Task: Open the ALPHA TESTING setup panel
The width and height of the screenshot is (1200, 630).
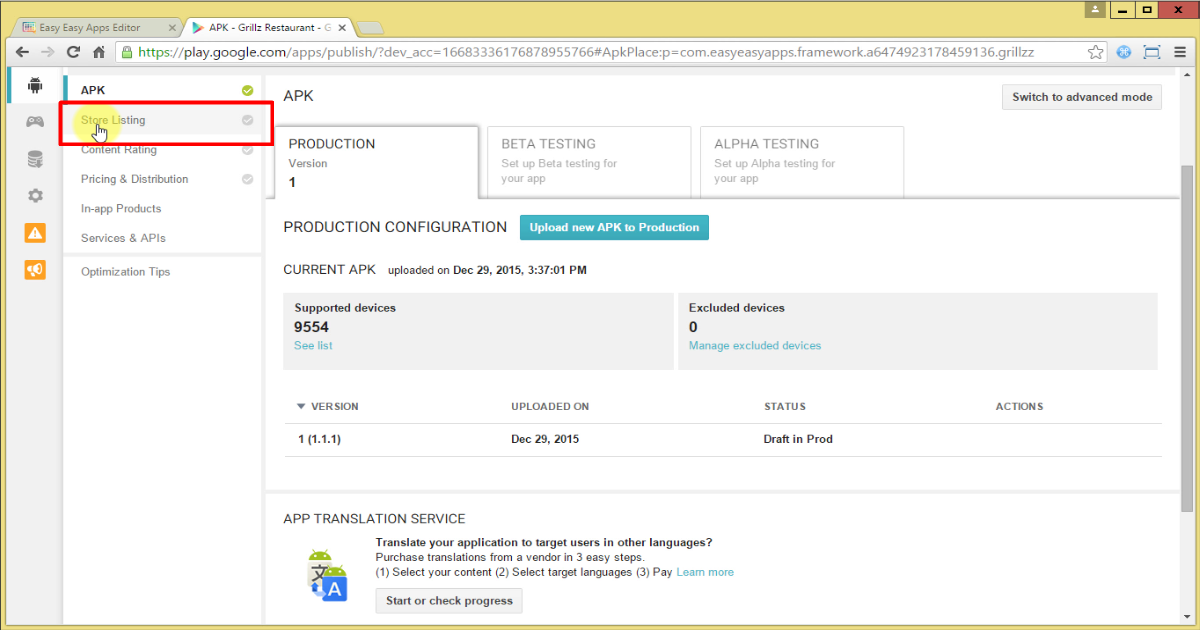Action: click(801, 161)
